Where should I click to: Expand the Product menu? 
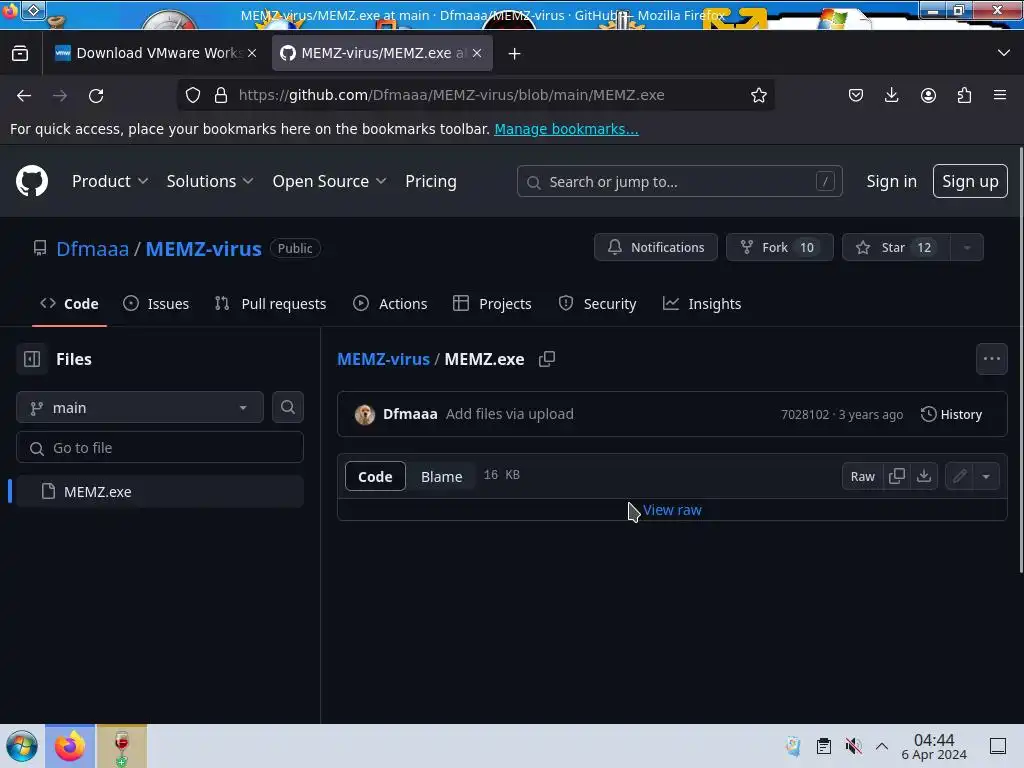tap(110, 181)
